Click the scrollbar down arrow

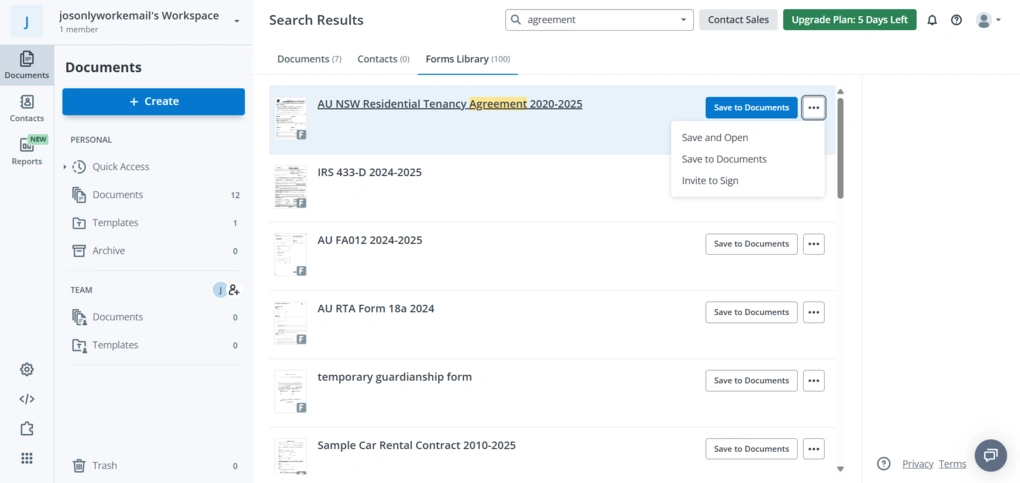(840, 469)
